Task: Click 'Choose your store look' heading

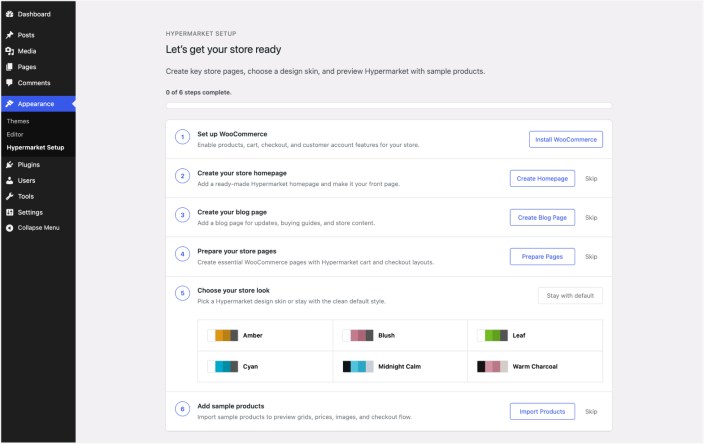Action: (233, 290)
